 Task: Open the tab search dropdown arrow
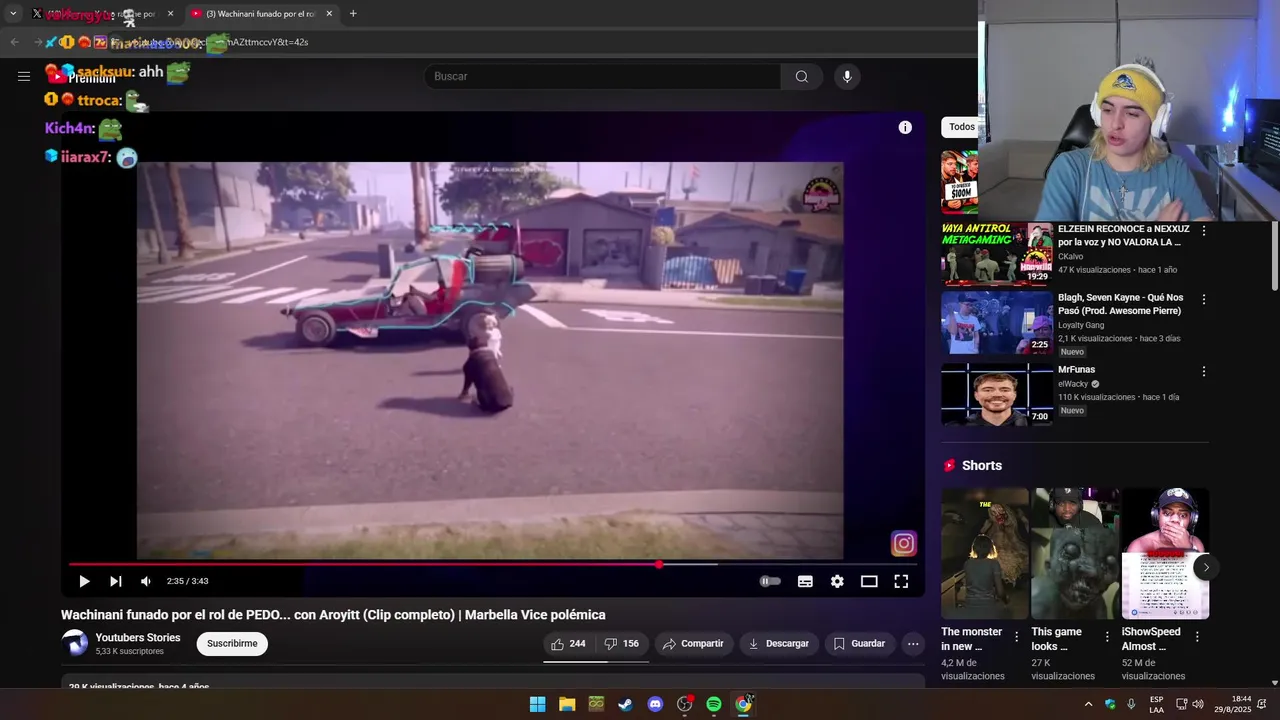click(x=13, y=14)
